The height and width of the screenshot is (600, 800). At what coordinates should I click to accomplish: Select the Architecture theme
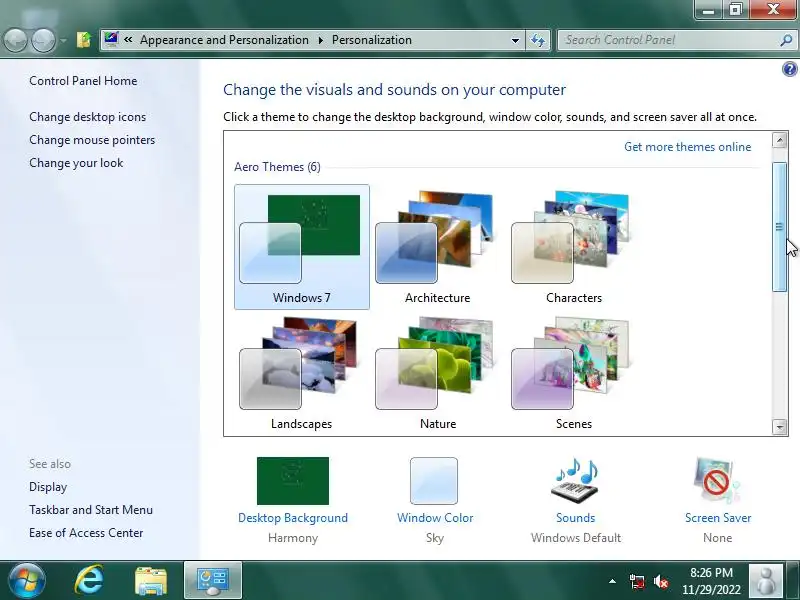click(x=437, y=247)
